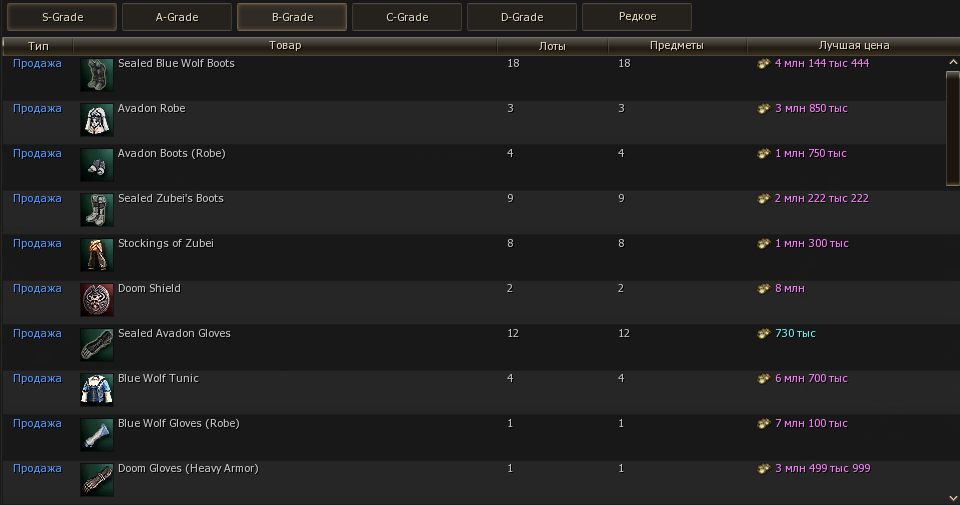
Task: Select the Blue Wolf Gloves (Robe) icon
Action: point(97,435)
